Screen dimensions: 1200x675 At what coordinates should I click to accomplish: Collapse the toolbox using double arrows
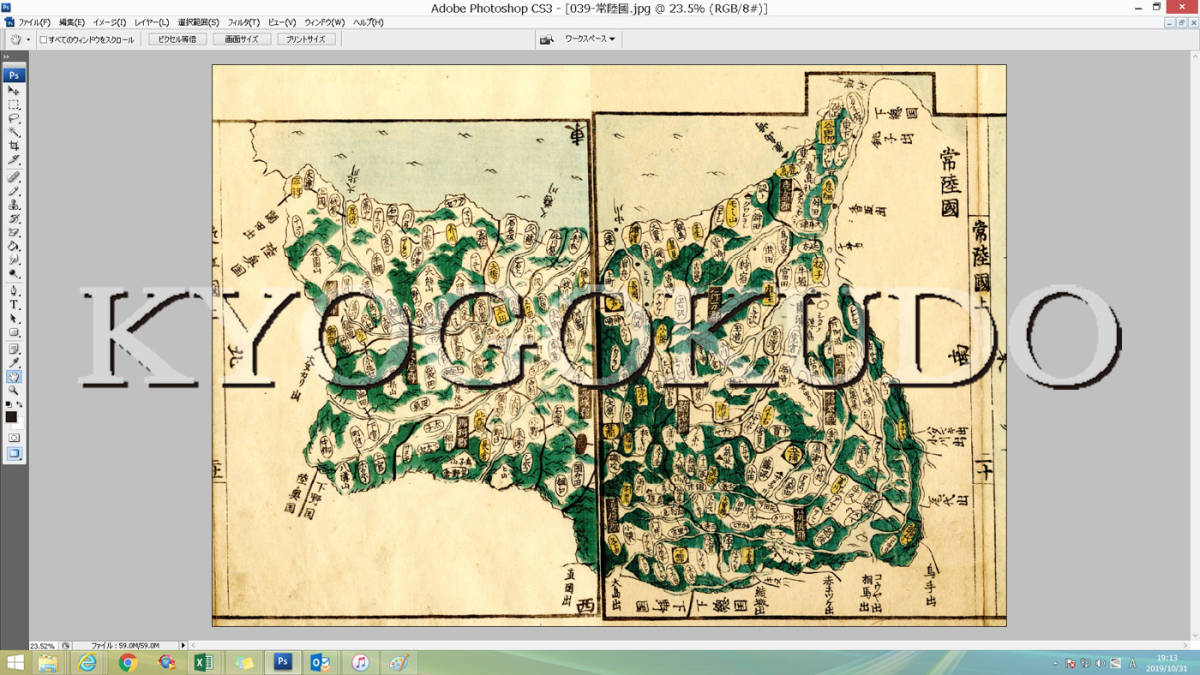(x=6, y=57)
